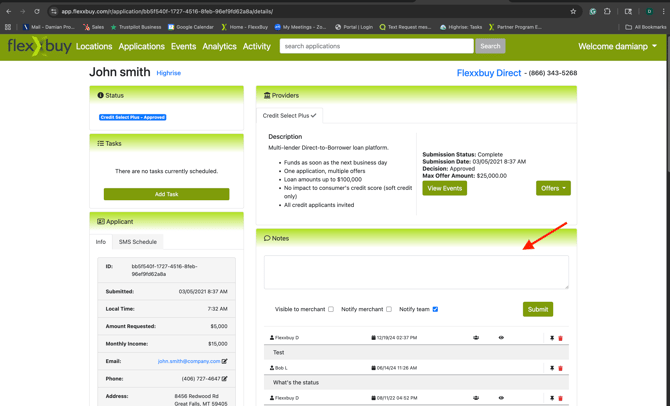The image size is (670, 406).
Task: Open the Analytics menu in the navbar
Action: pos(219,46)
